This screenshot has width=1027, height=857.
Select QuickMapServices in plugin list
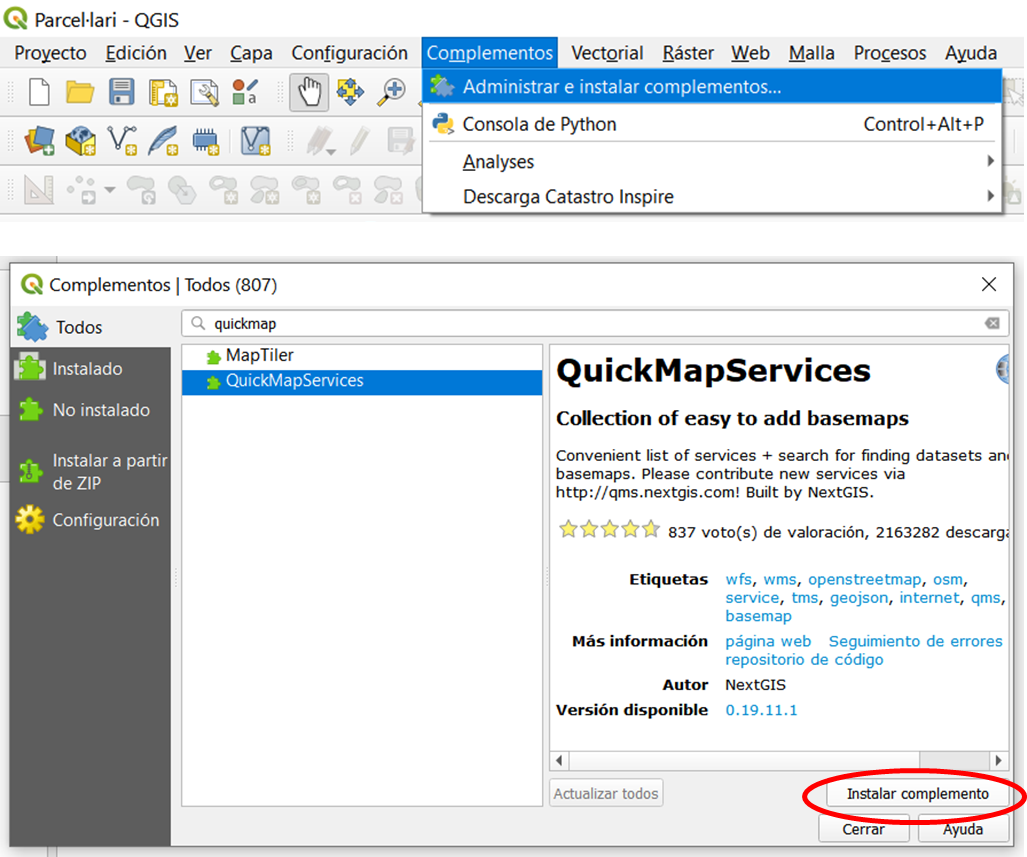[x=362, y=381]
